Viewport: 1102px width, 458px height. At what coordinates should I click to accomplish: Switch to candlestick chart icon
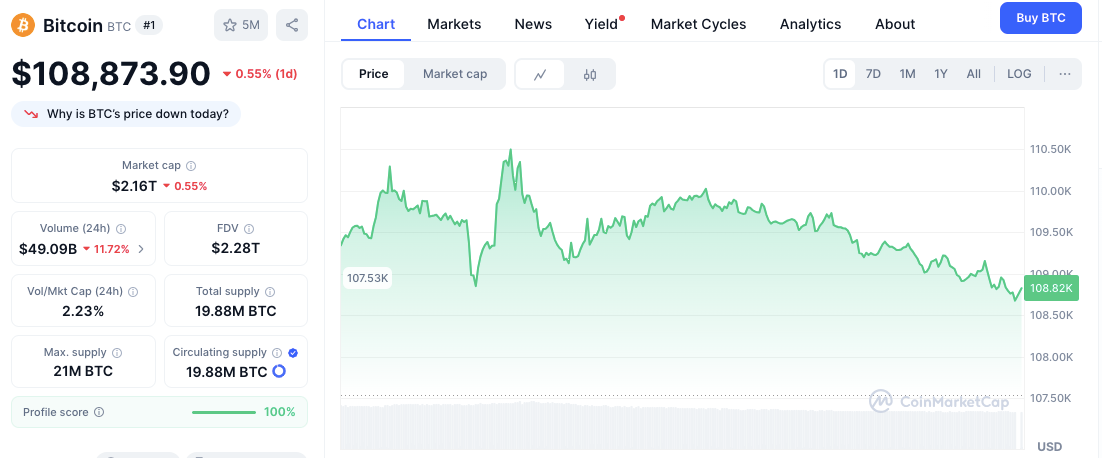(590, 74)
